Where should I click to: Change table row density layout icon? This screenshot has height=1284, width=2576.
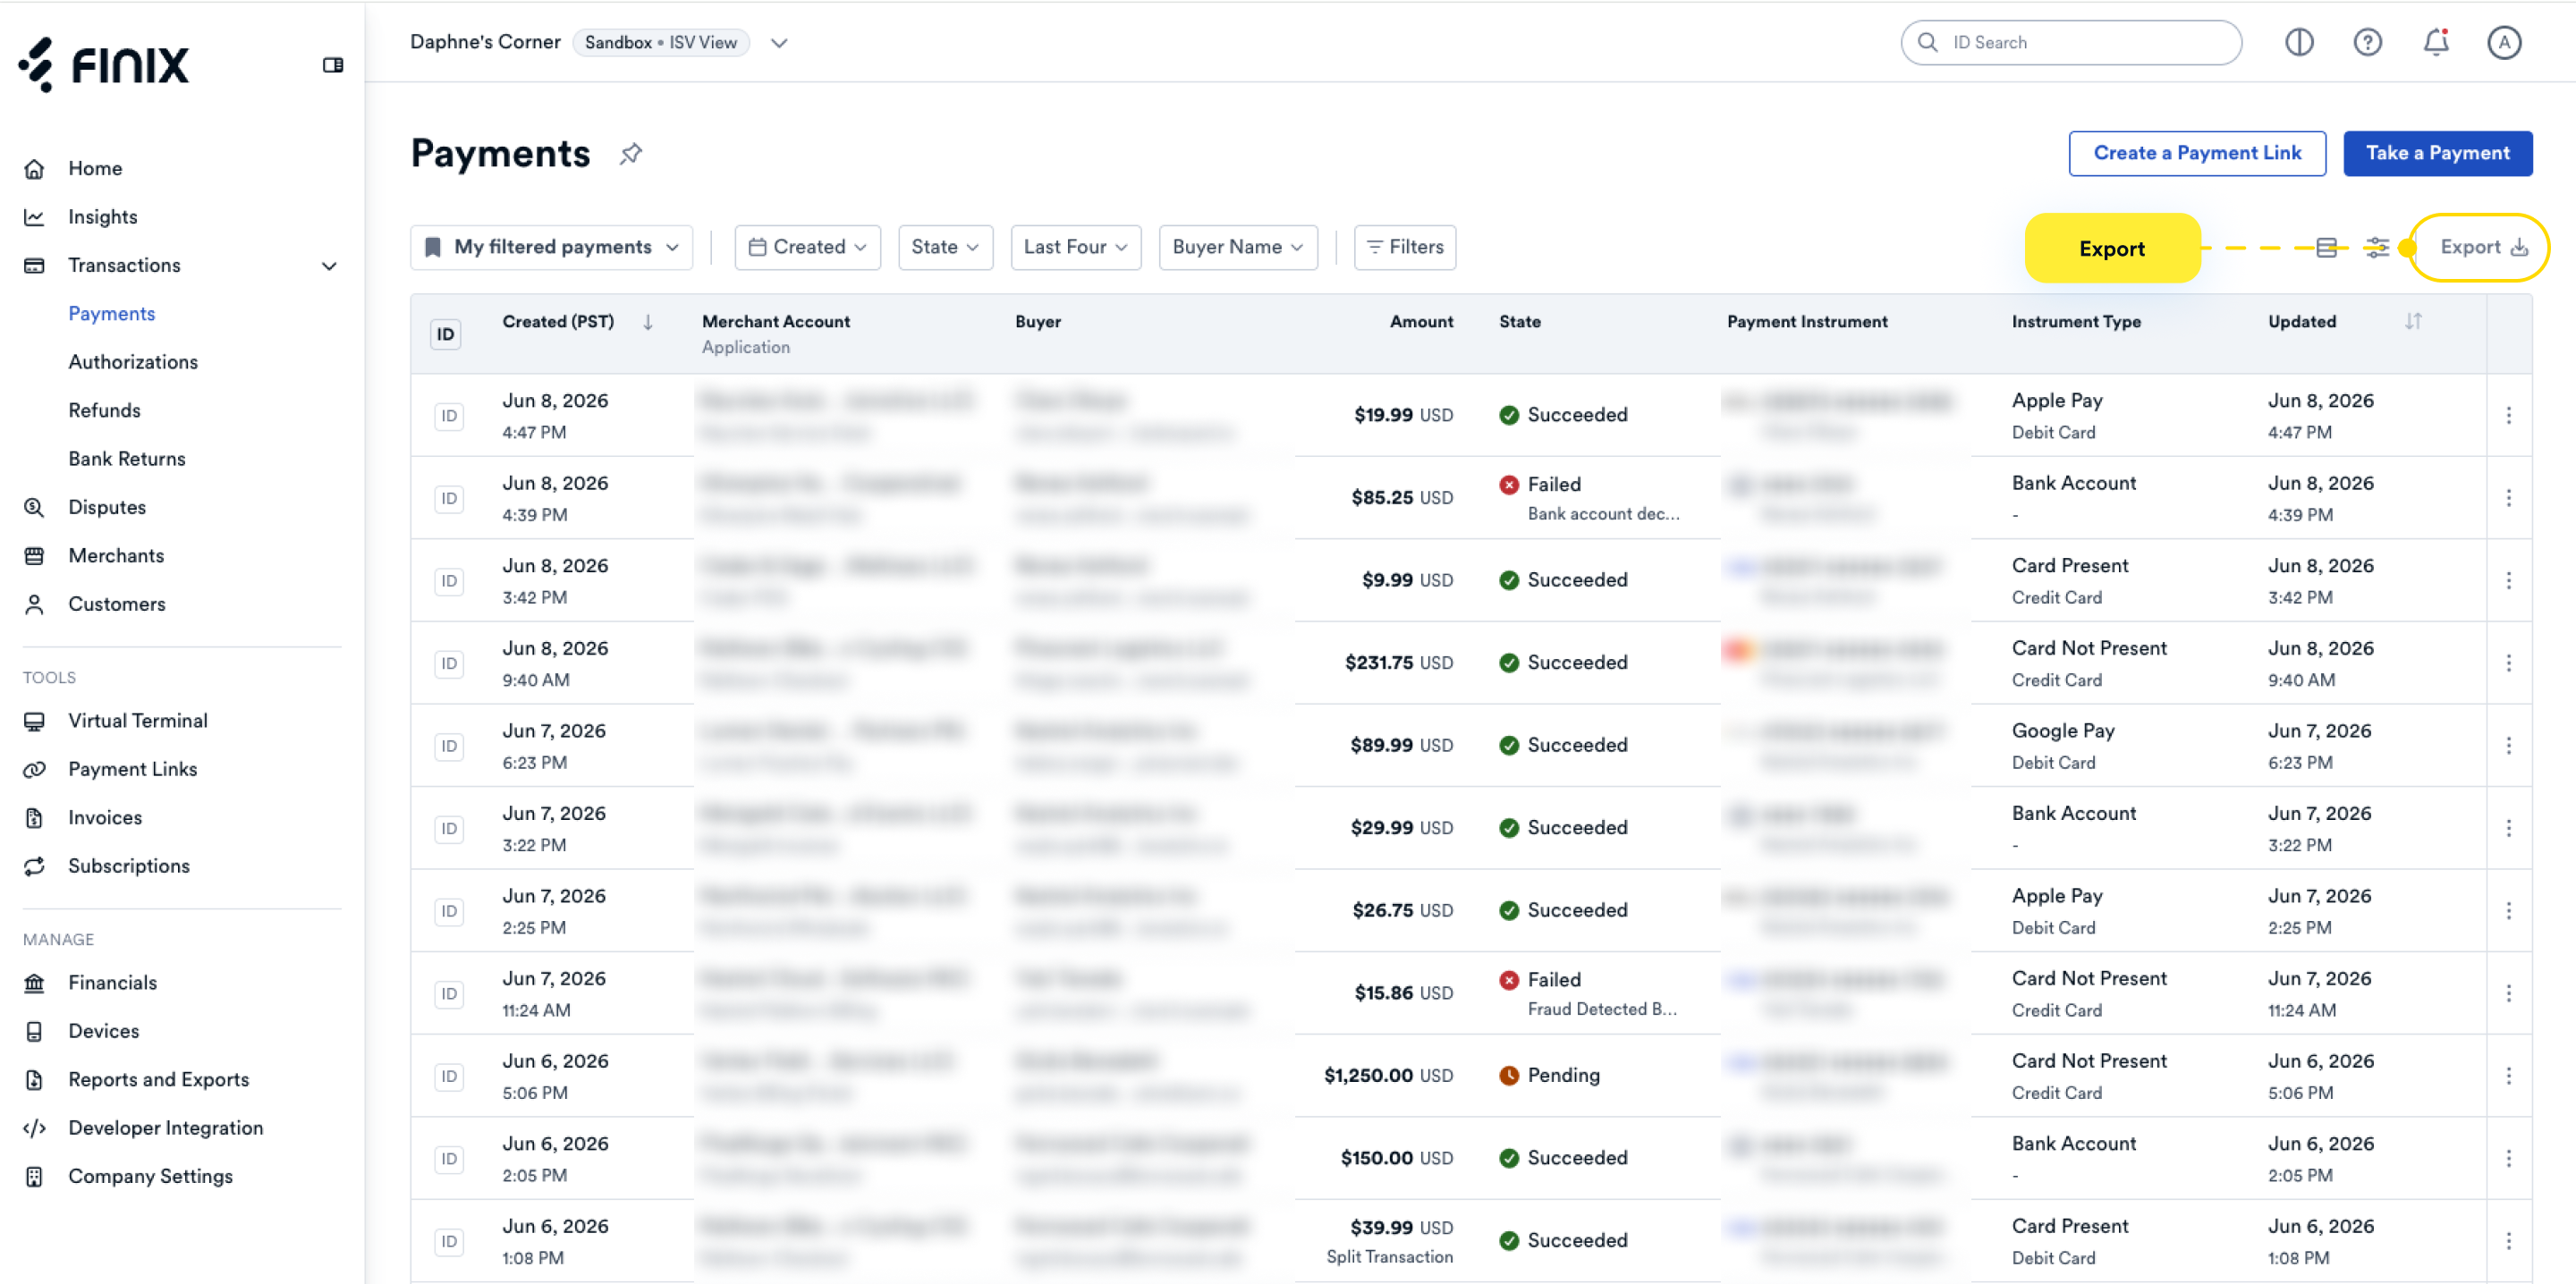(2326, 247)
